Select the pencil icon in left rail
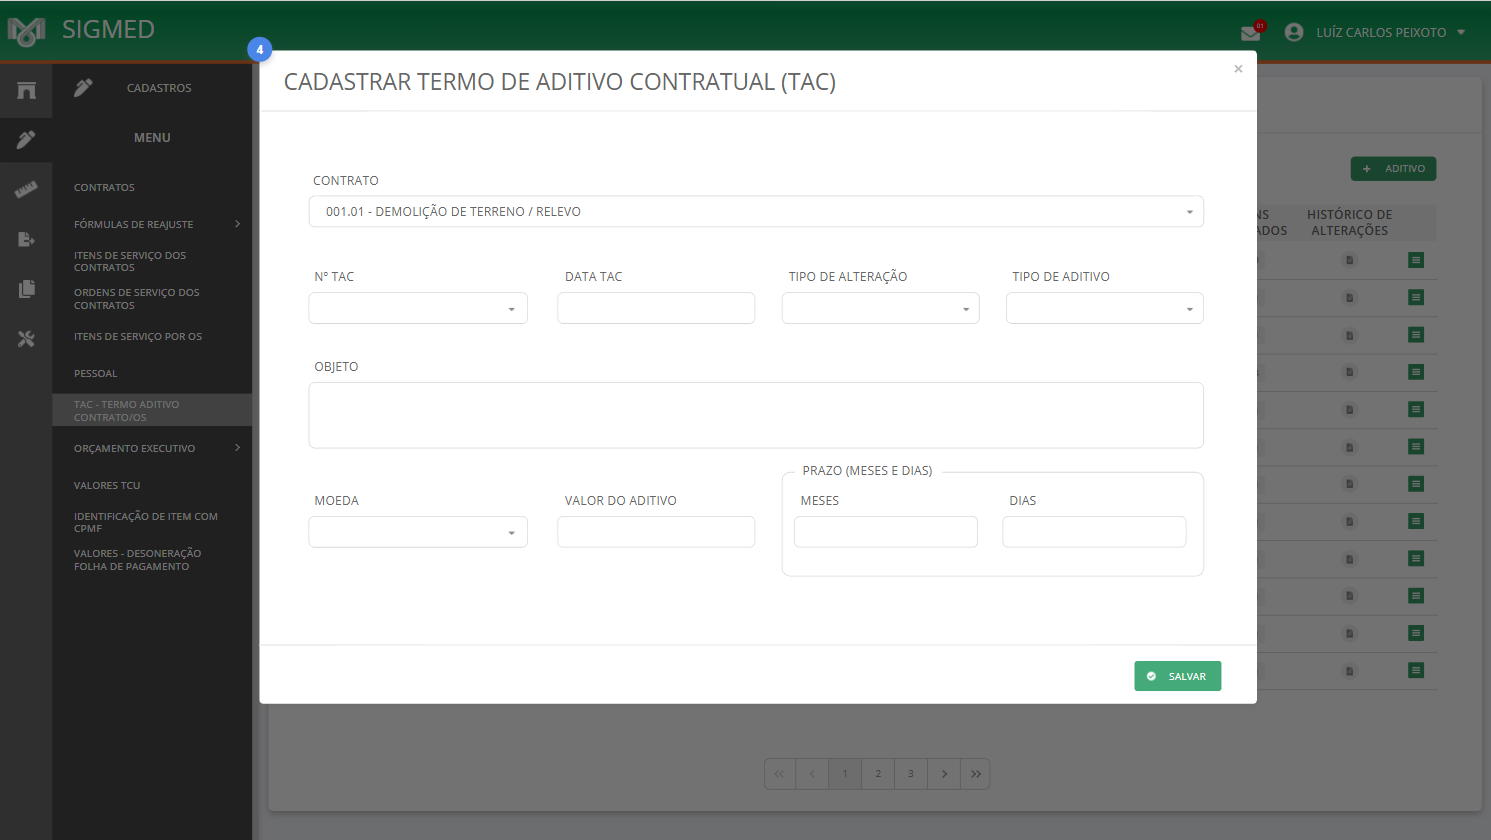Image resolution: width=1491 pixels, height=840 pixels. tap(26, 140)
